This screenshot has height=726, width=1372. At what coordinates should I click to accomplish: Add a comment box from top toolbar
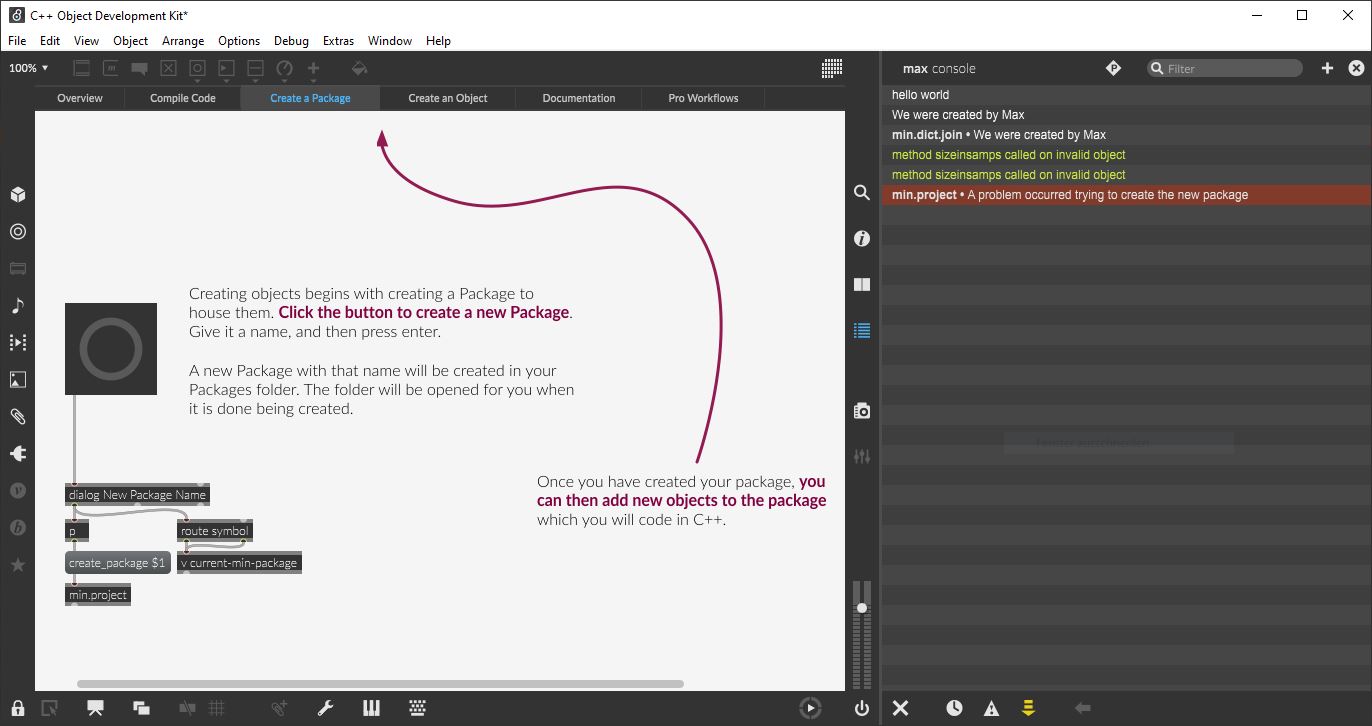tap(140, 68)
